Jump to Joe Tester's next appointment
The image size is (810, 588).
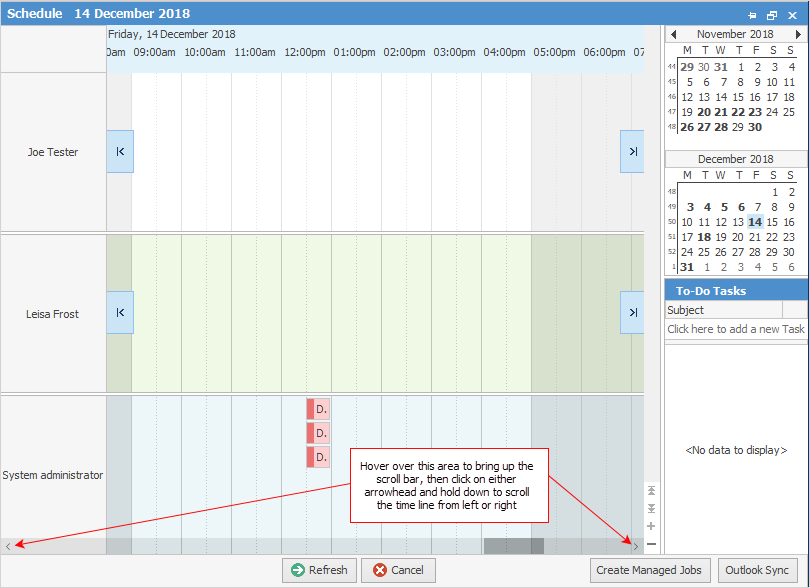(631, 151)
